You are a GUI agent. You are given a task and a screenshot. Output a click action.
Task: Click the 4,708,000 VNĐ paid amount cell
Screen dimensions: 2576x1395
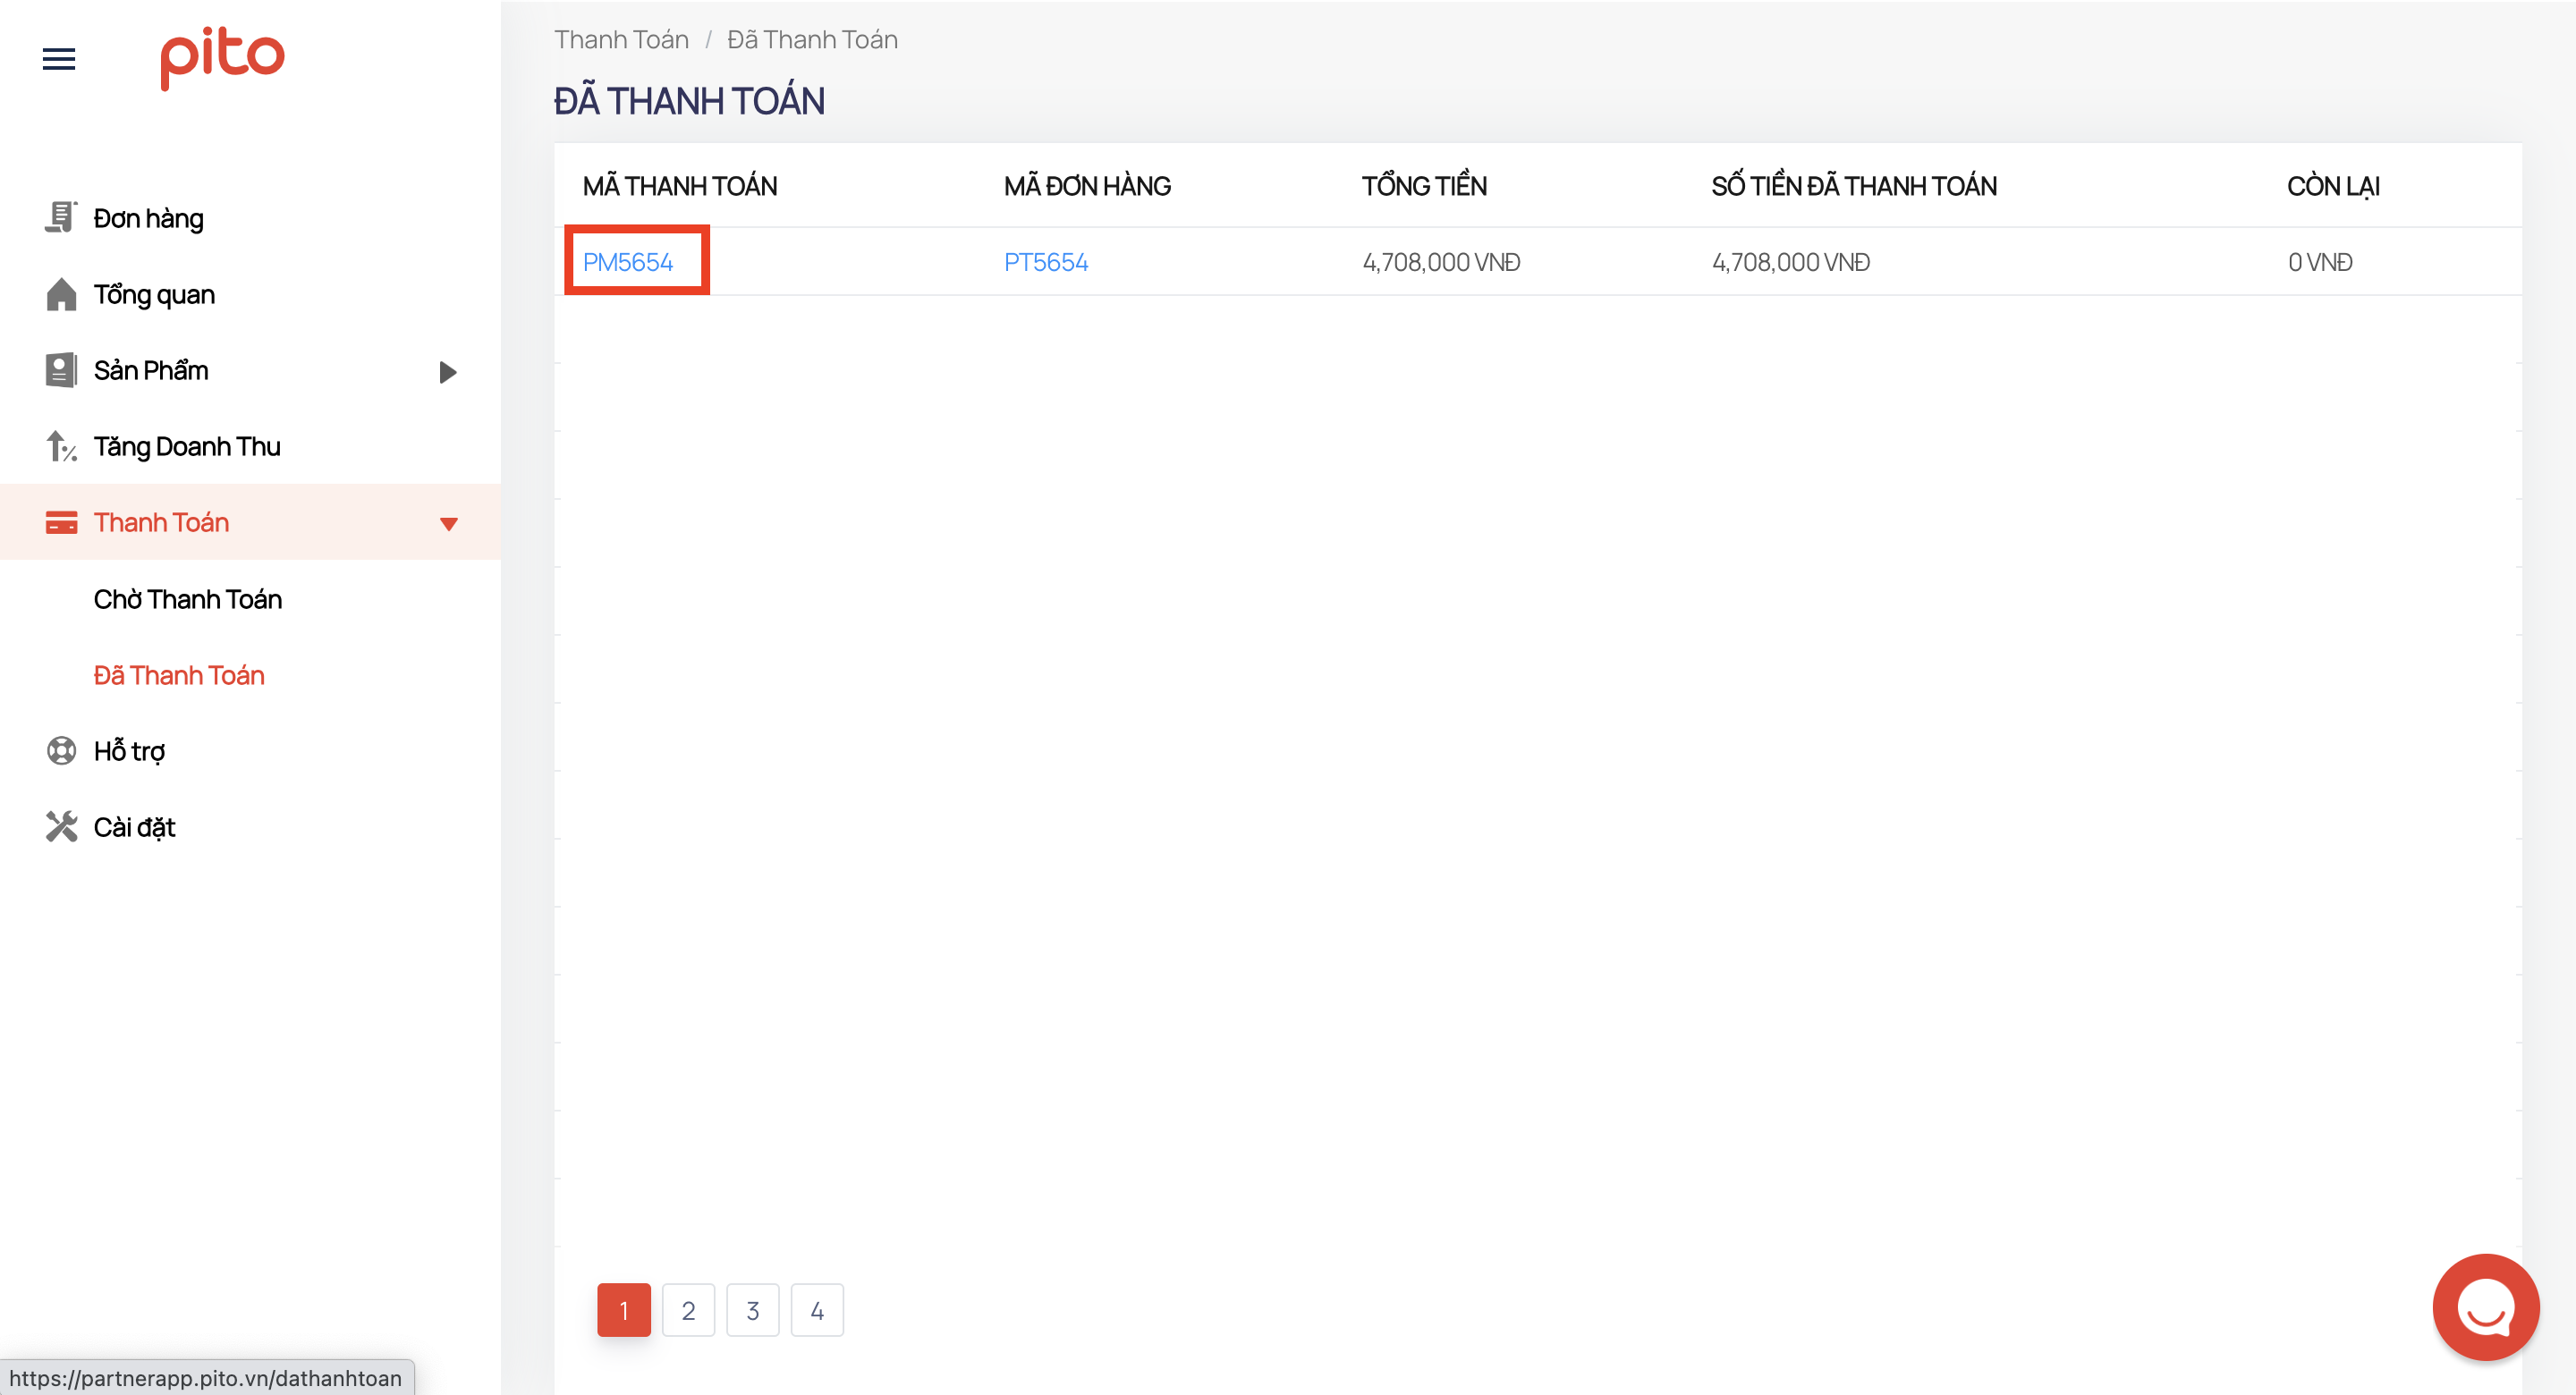(1790, 262)
